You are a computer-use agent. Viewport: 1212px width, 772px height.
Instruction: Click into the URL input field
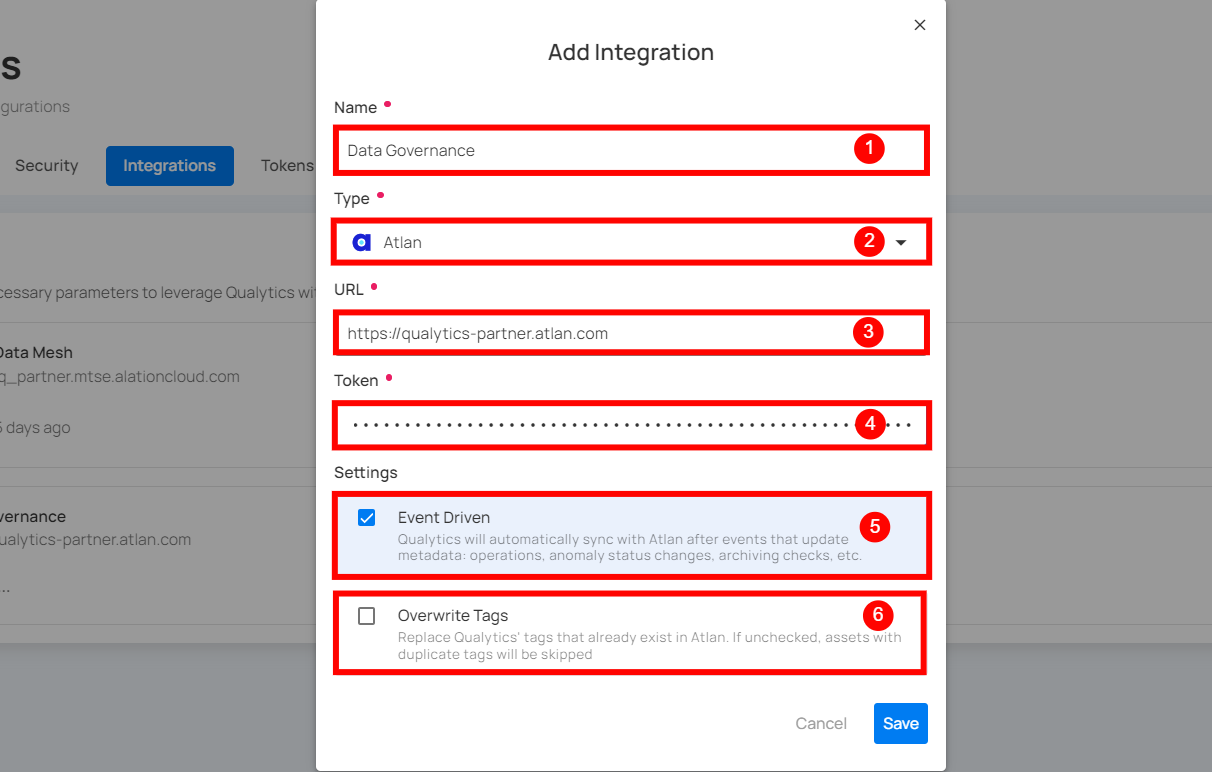point(590,333)
